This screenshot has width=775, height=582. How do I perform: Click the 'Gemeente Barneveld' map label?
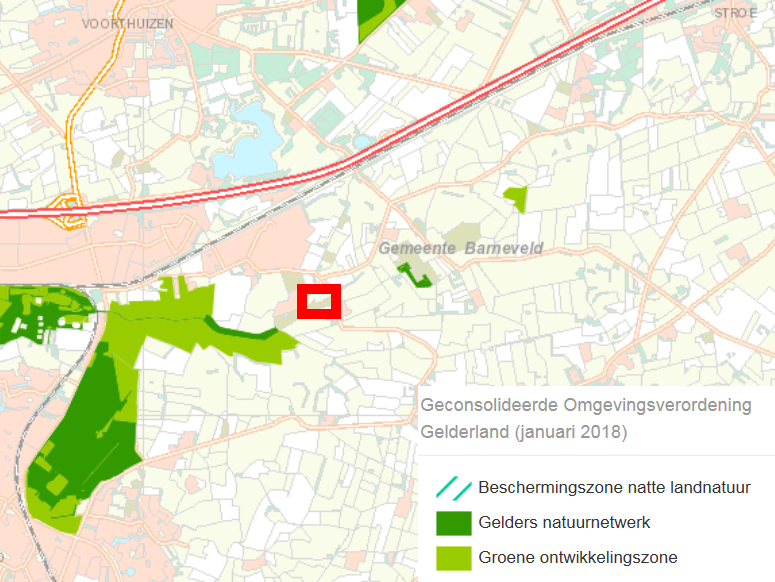(461, 248)
